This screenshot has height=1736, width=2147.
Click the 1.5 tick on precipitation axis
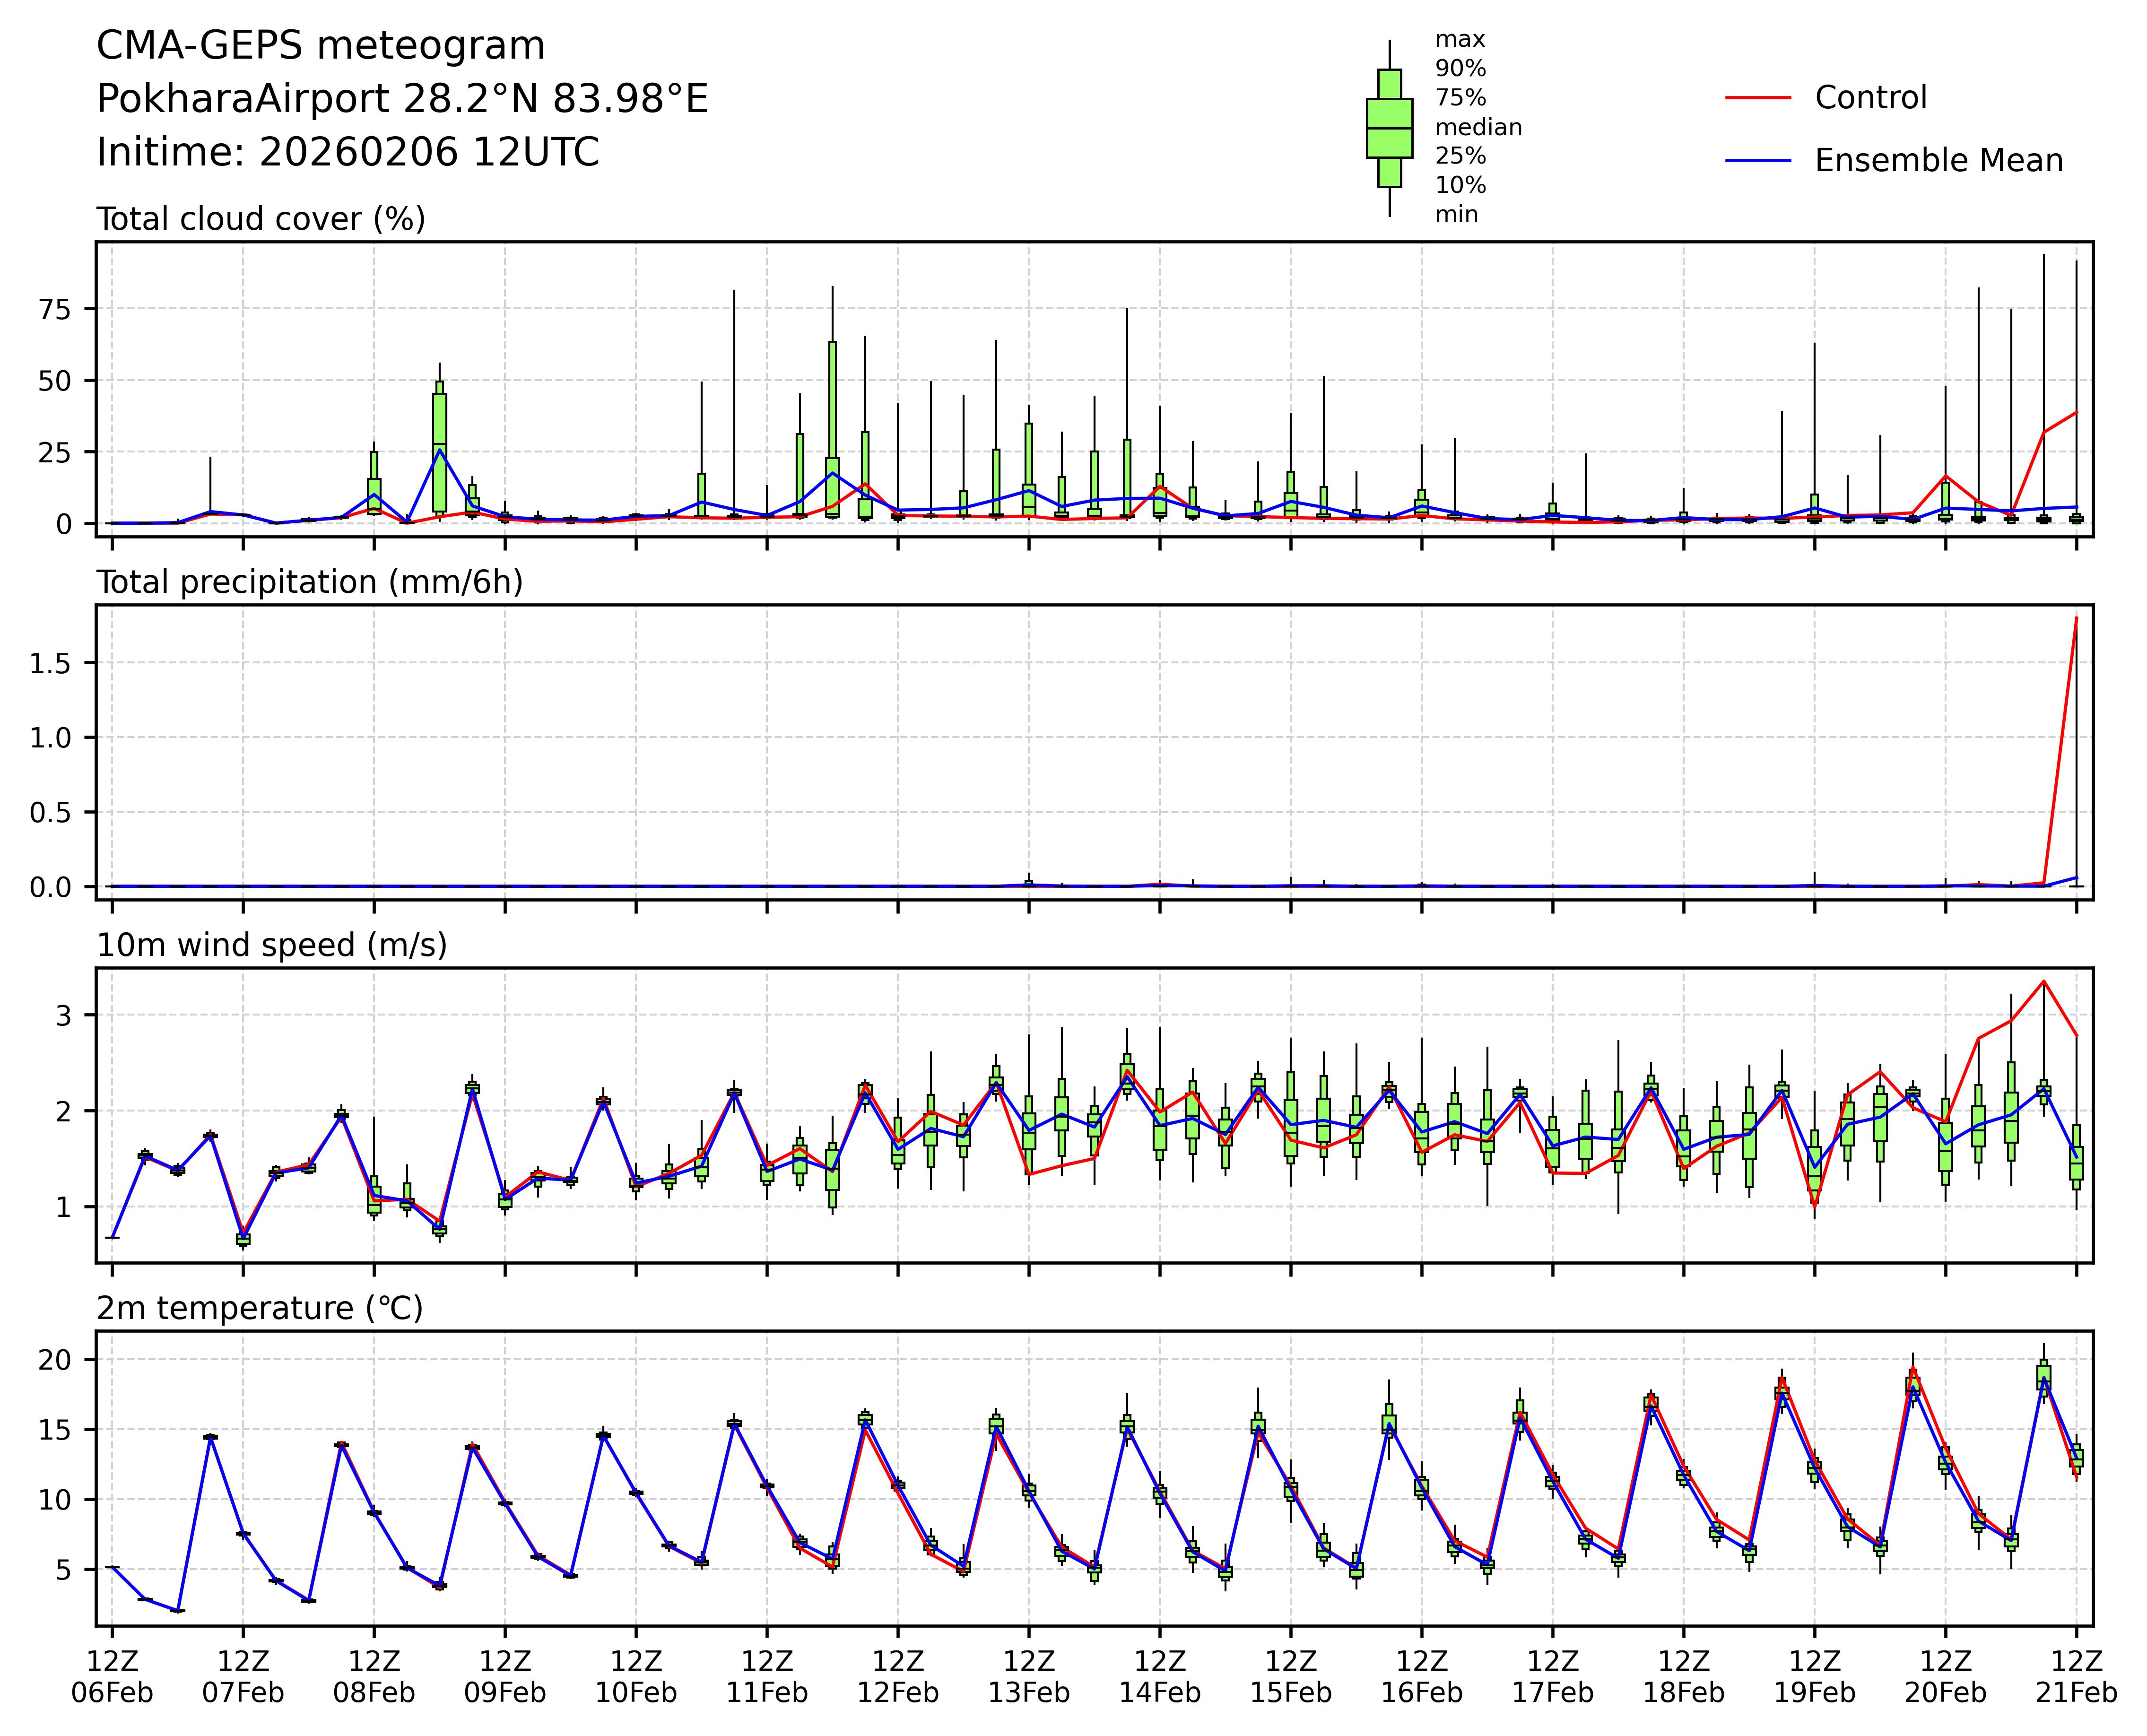pyautogui.click(x=50, y=663)
